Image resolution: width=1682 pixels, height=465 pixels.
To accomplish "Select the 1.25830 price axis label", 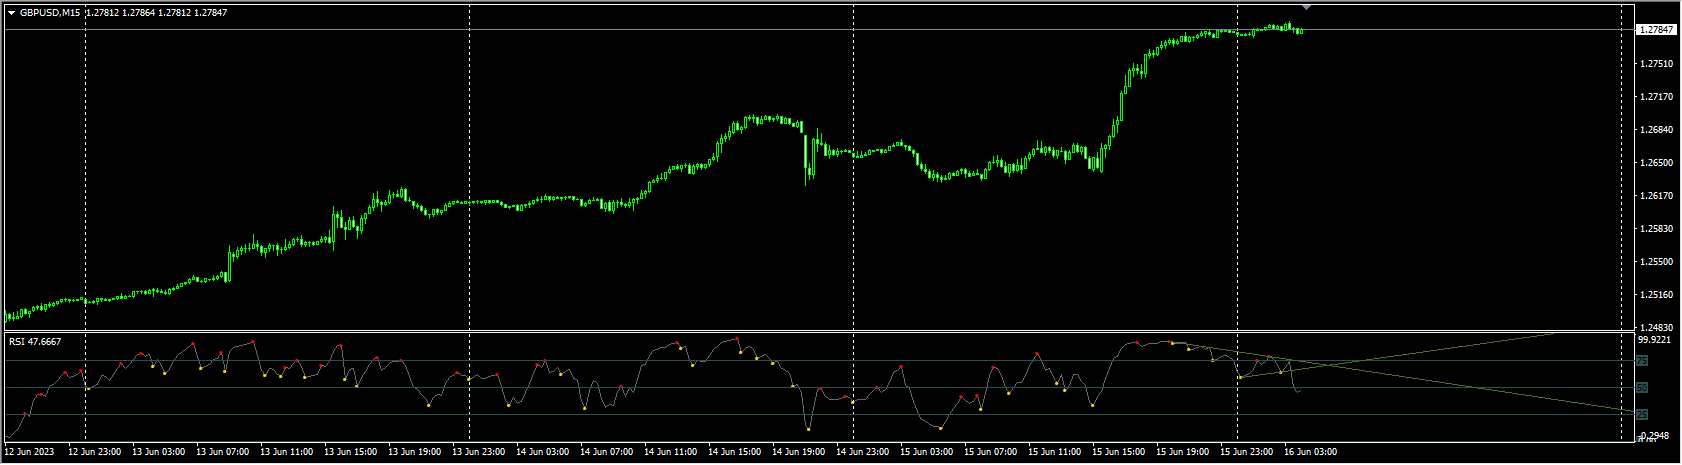I will (1656, 229).
